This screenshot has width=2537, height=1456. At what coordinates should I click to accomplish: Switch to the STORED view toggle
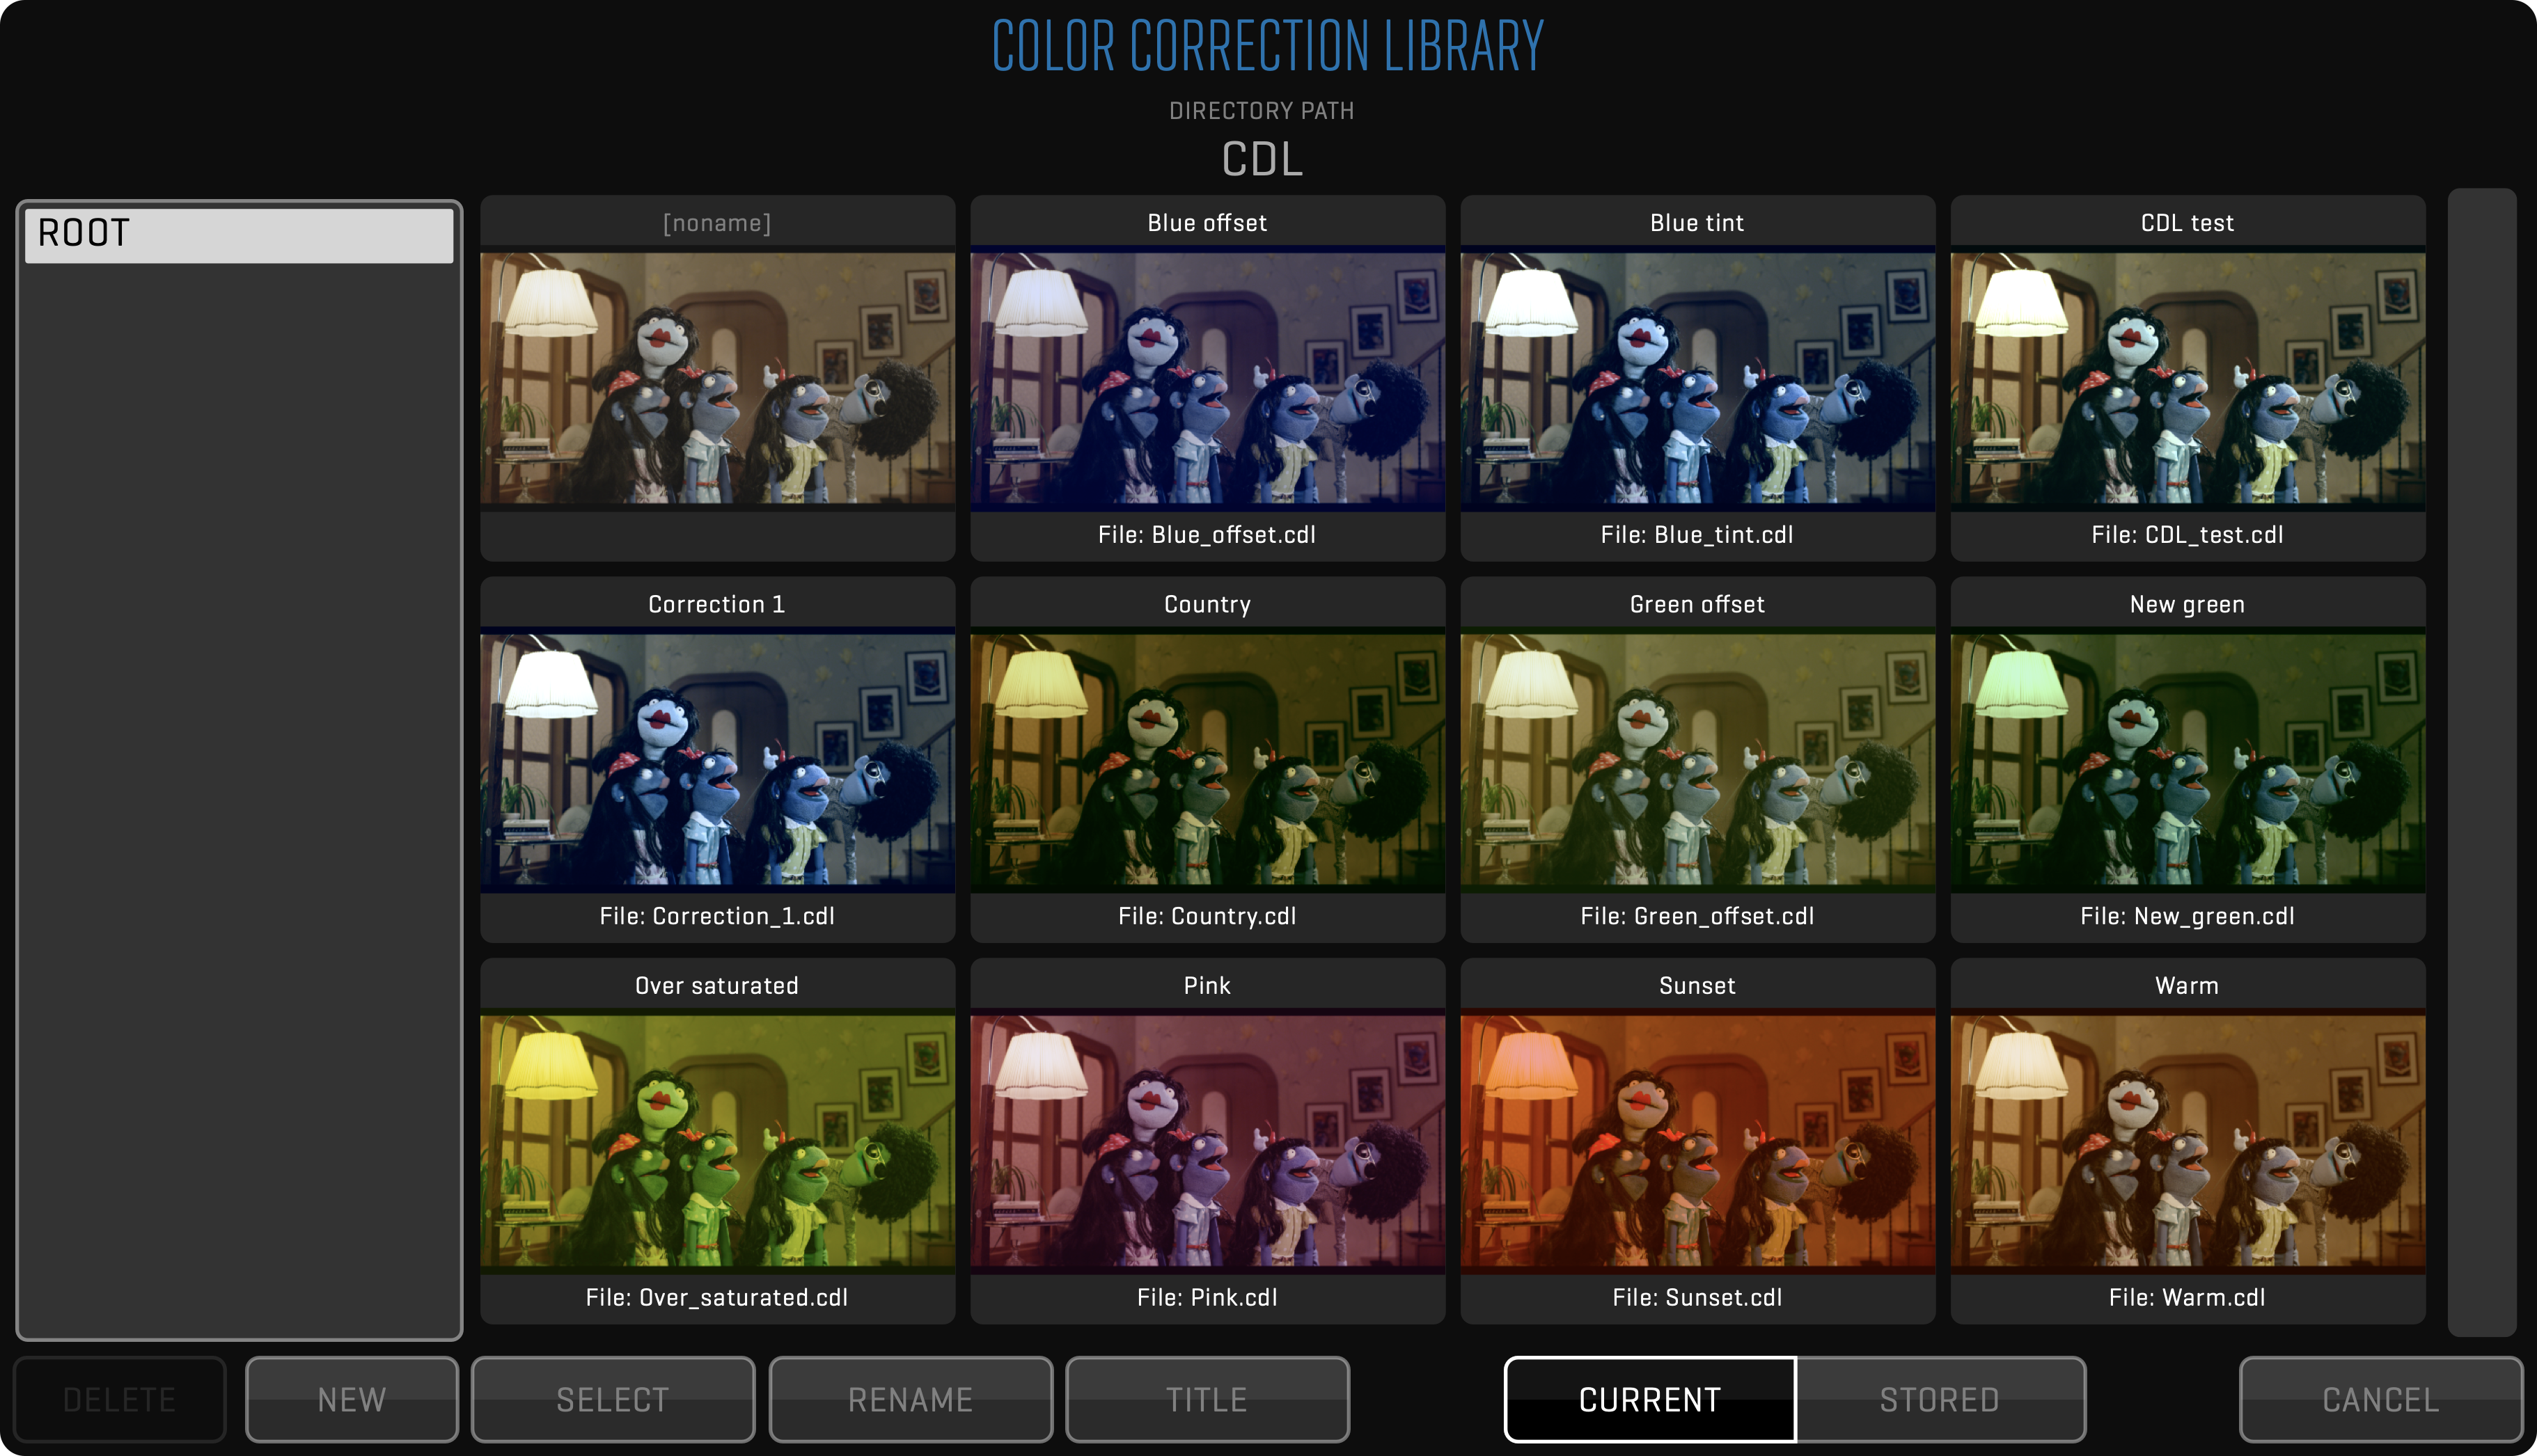click(1940, 1399)
